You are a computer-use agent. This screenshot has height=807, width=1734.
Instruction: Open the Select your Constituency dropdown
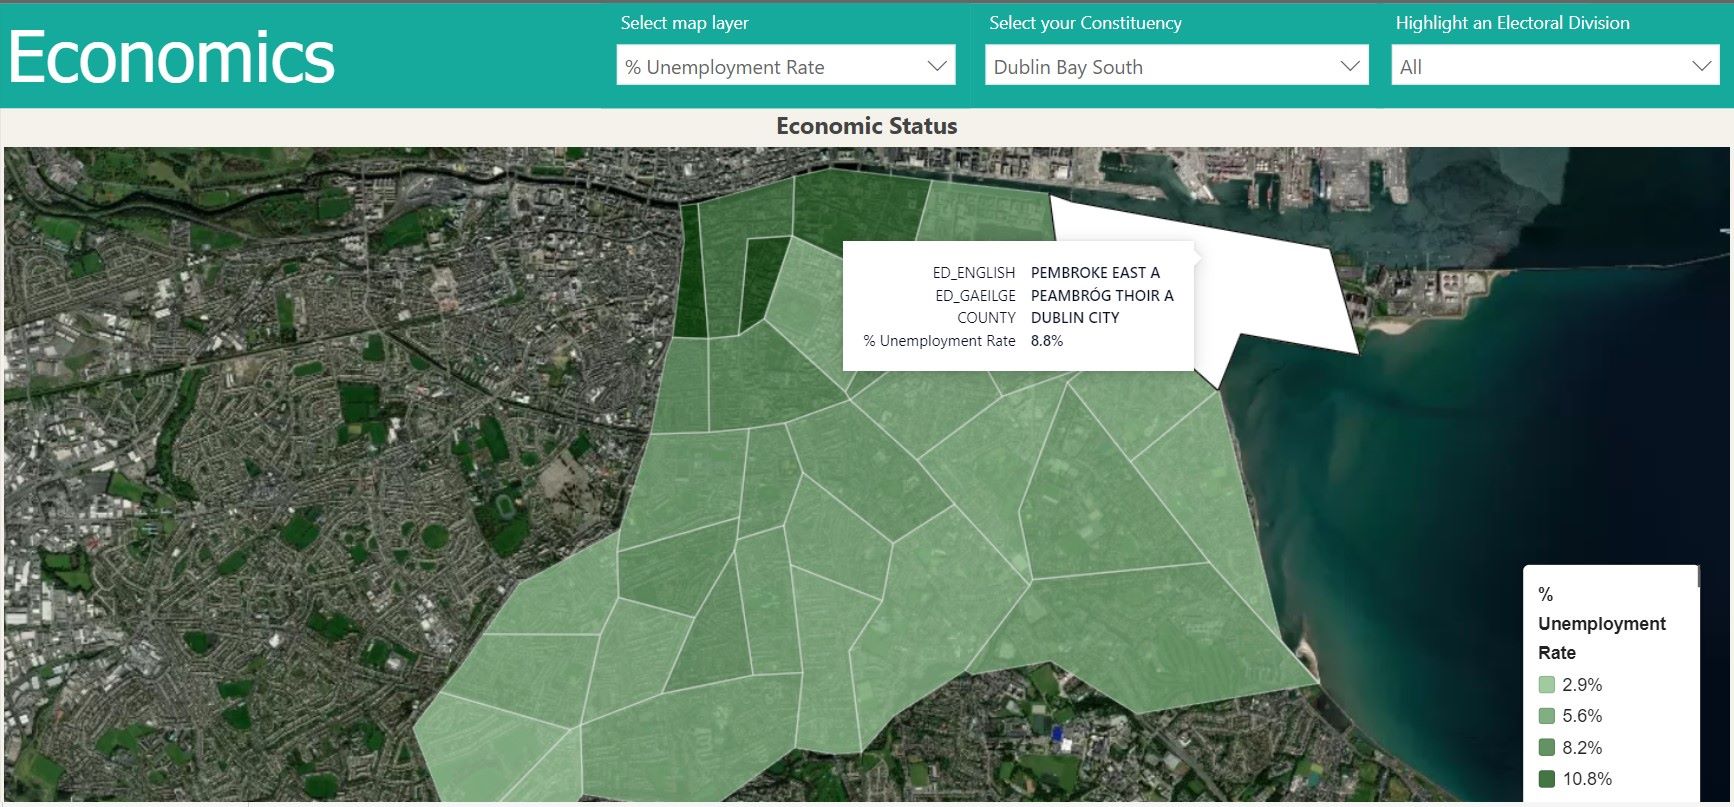1176,66
